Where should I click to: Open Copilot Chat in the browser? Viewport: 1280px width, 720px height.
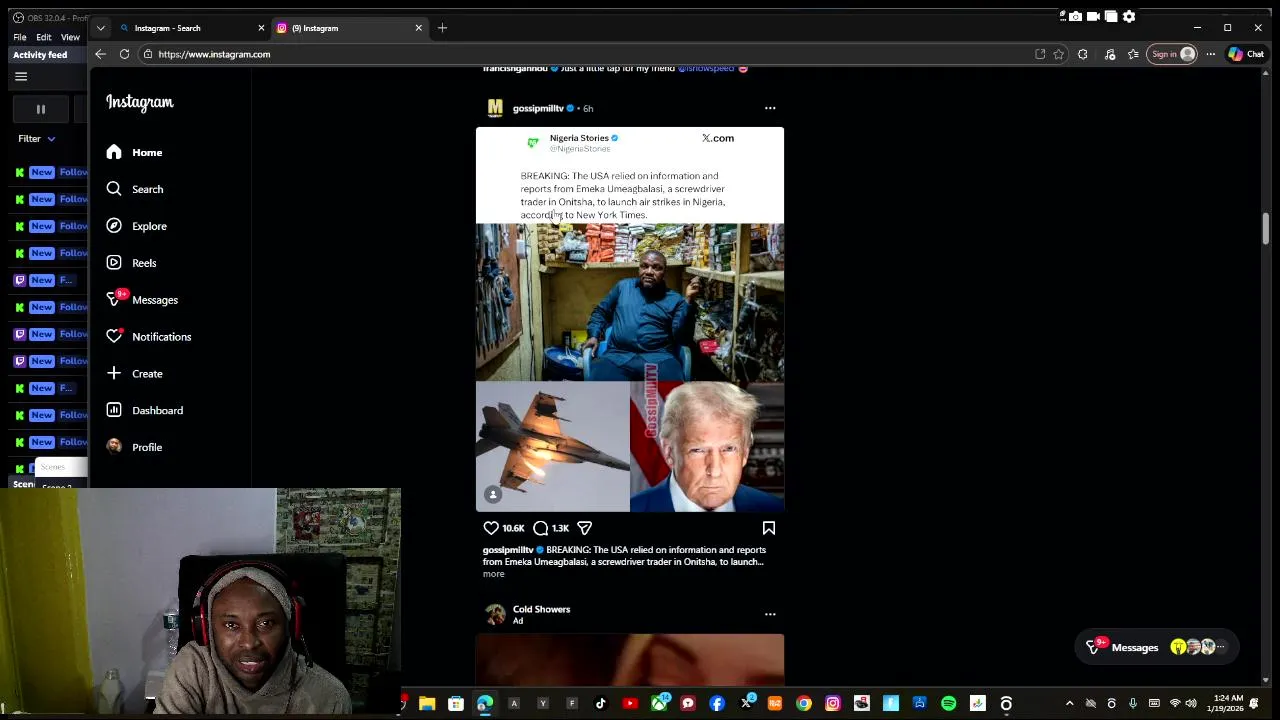pyautogui.click(x=1246, y=54)
